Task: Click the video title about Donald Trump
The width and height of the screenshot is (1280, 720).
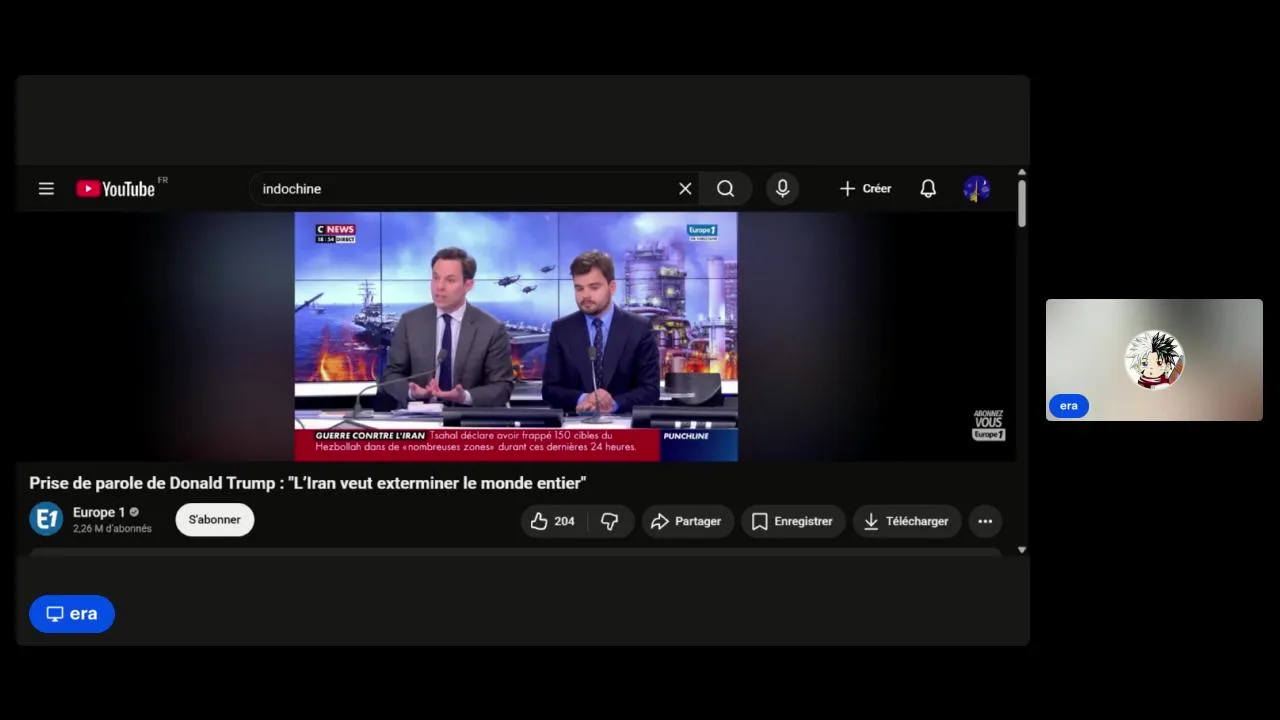Action: click(x=308, y=483)
